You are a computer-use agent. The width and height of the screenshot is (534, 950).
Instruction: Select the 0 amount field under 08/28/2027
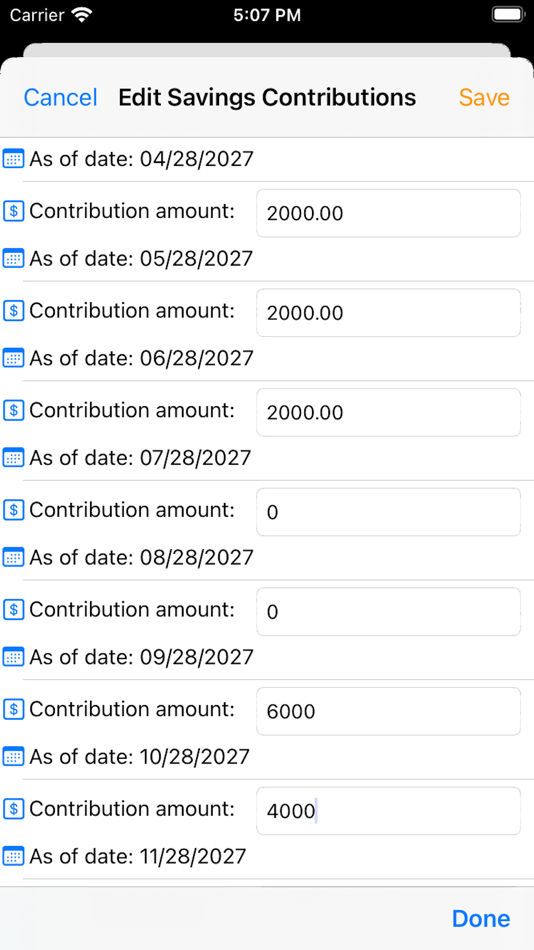click(x=389, y=611)
